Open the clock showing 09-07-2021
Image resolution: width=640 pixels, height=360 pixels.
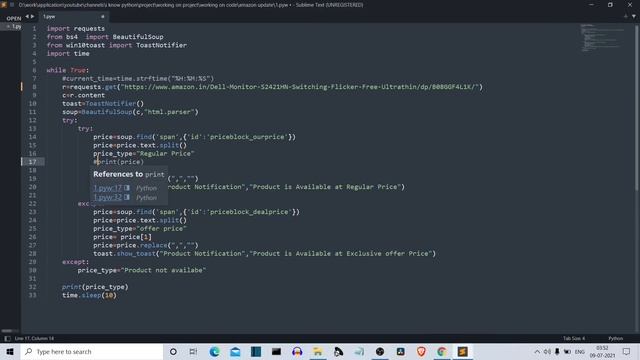click(602, 351)
